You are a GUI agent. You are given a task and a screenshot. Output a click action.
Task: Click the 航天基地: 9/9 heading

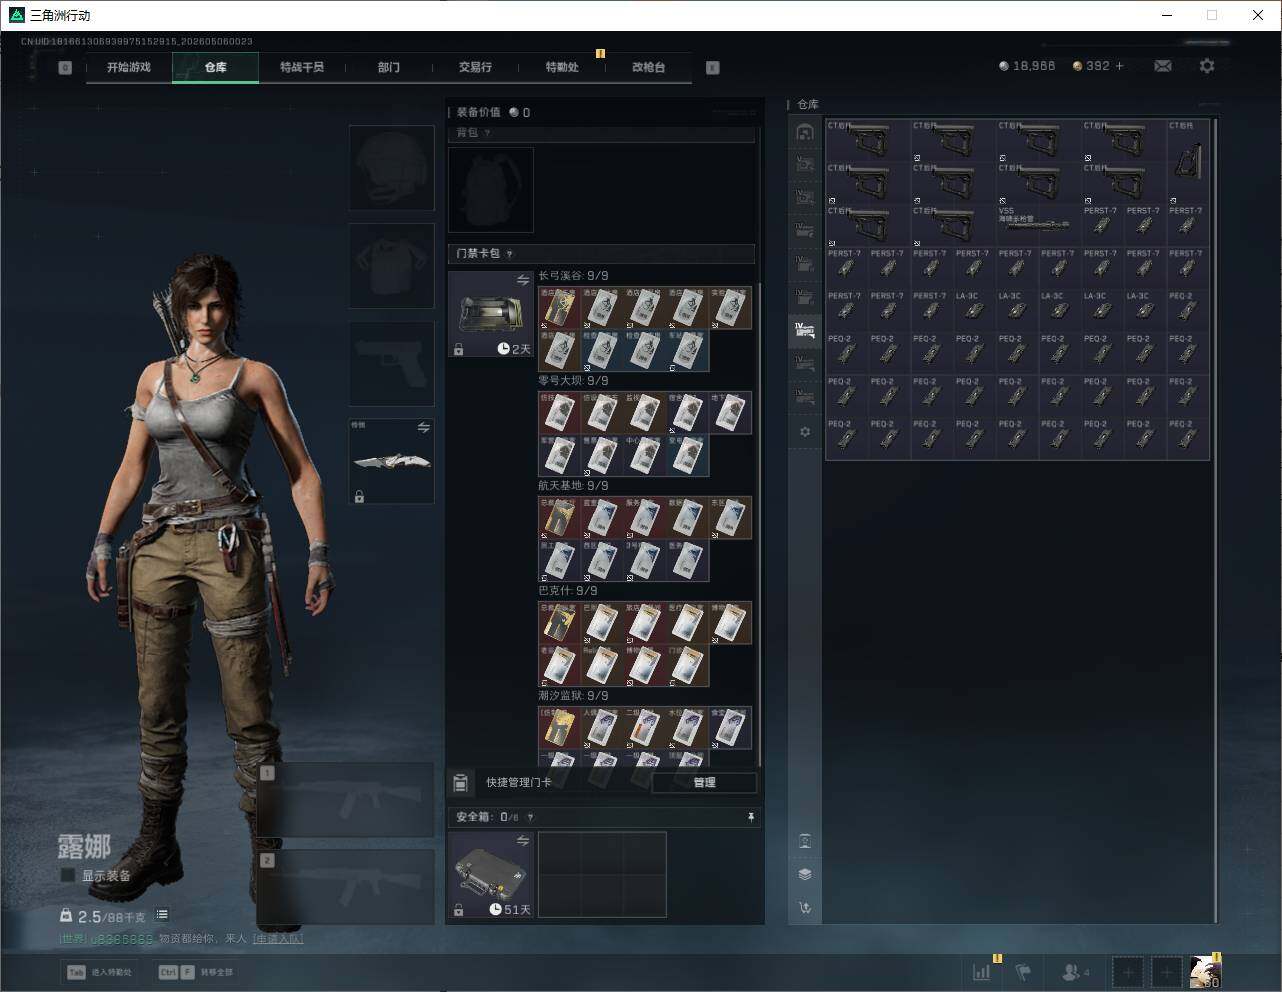573,486
